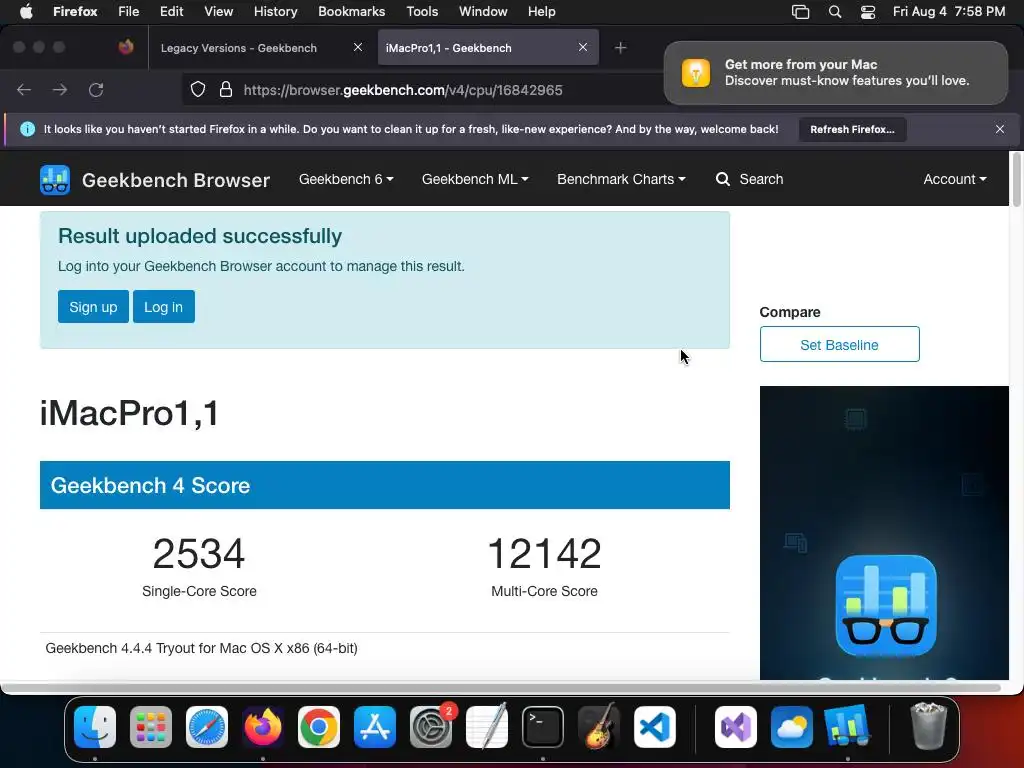Open Finder from the Dock
The image size is (1024, 768).
[95, 727]
